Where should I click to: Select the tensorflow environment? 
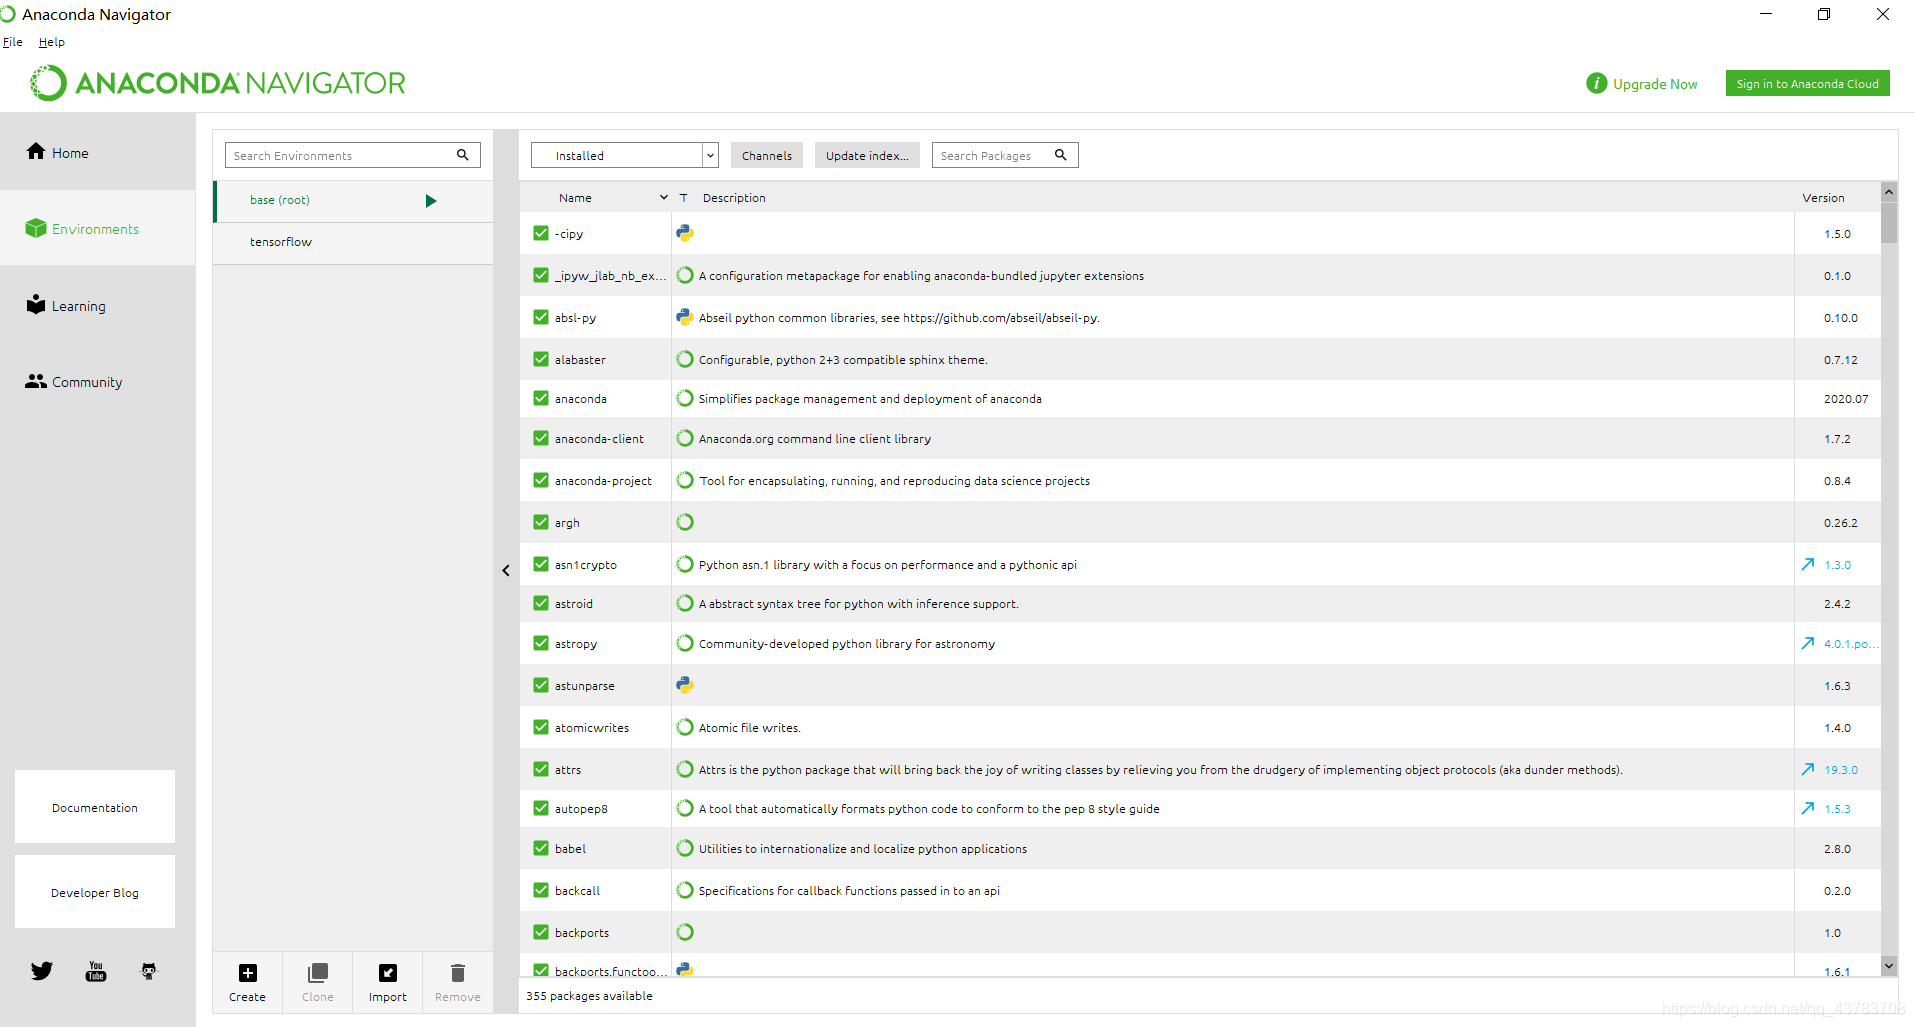(x=353, y=243)
